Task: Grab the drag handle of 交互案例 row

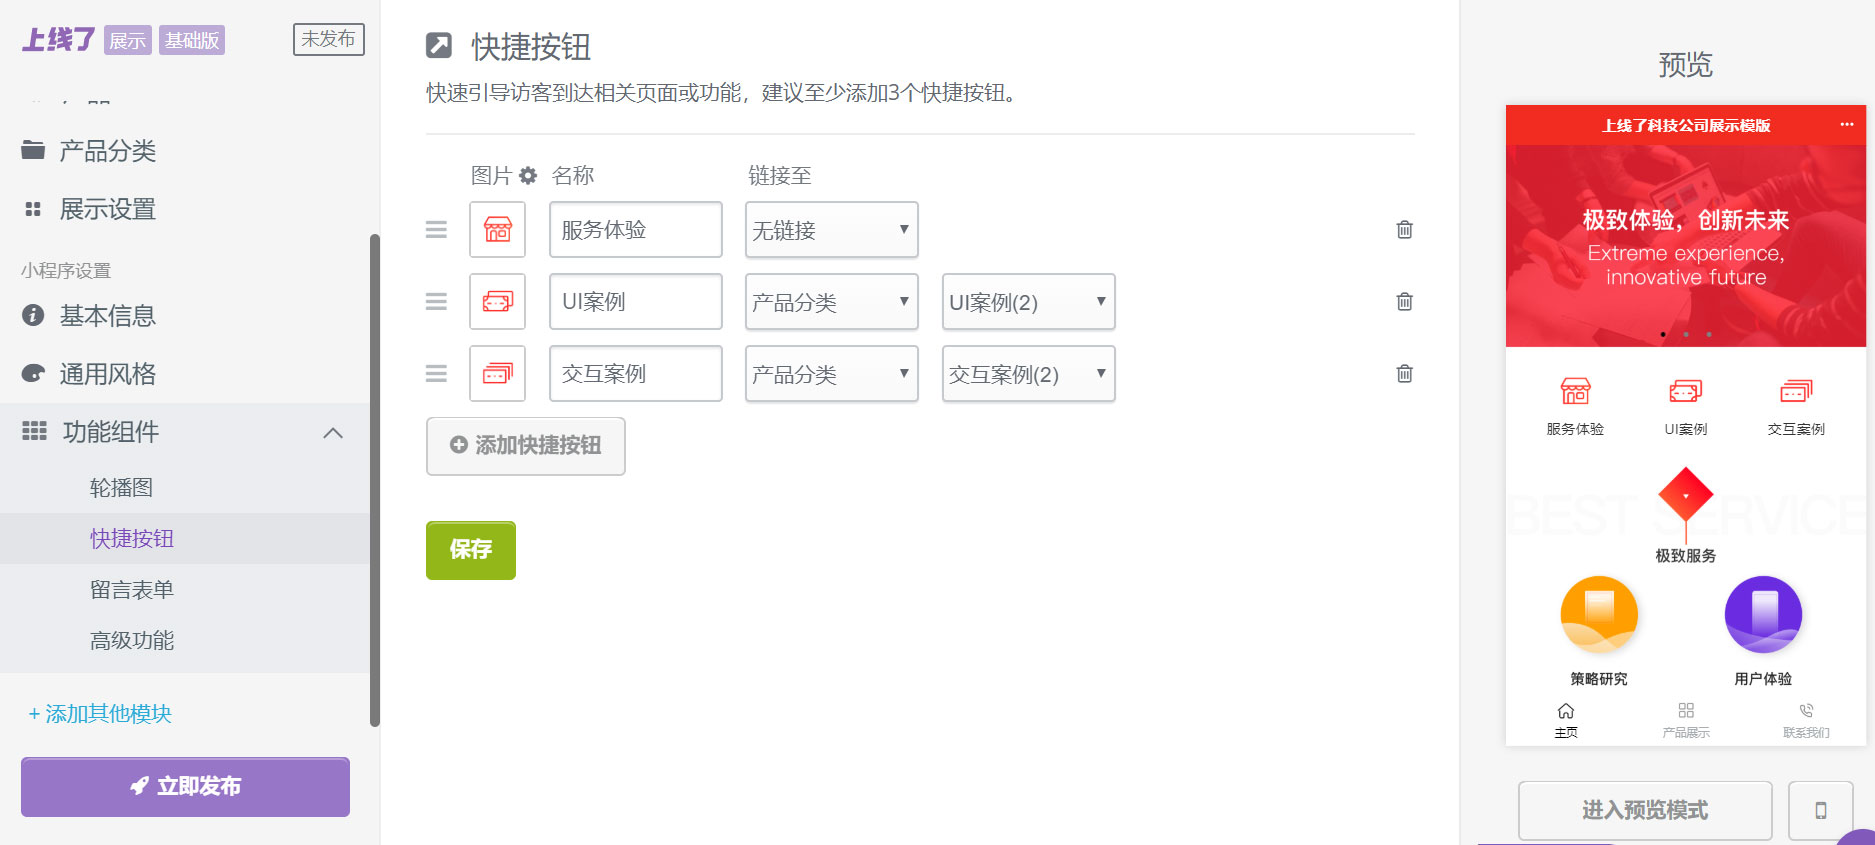Action: coord(436,373)
